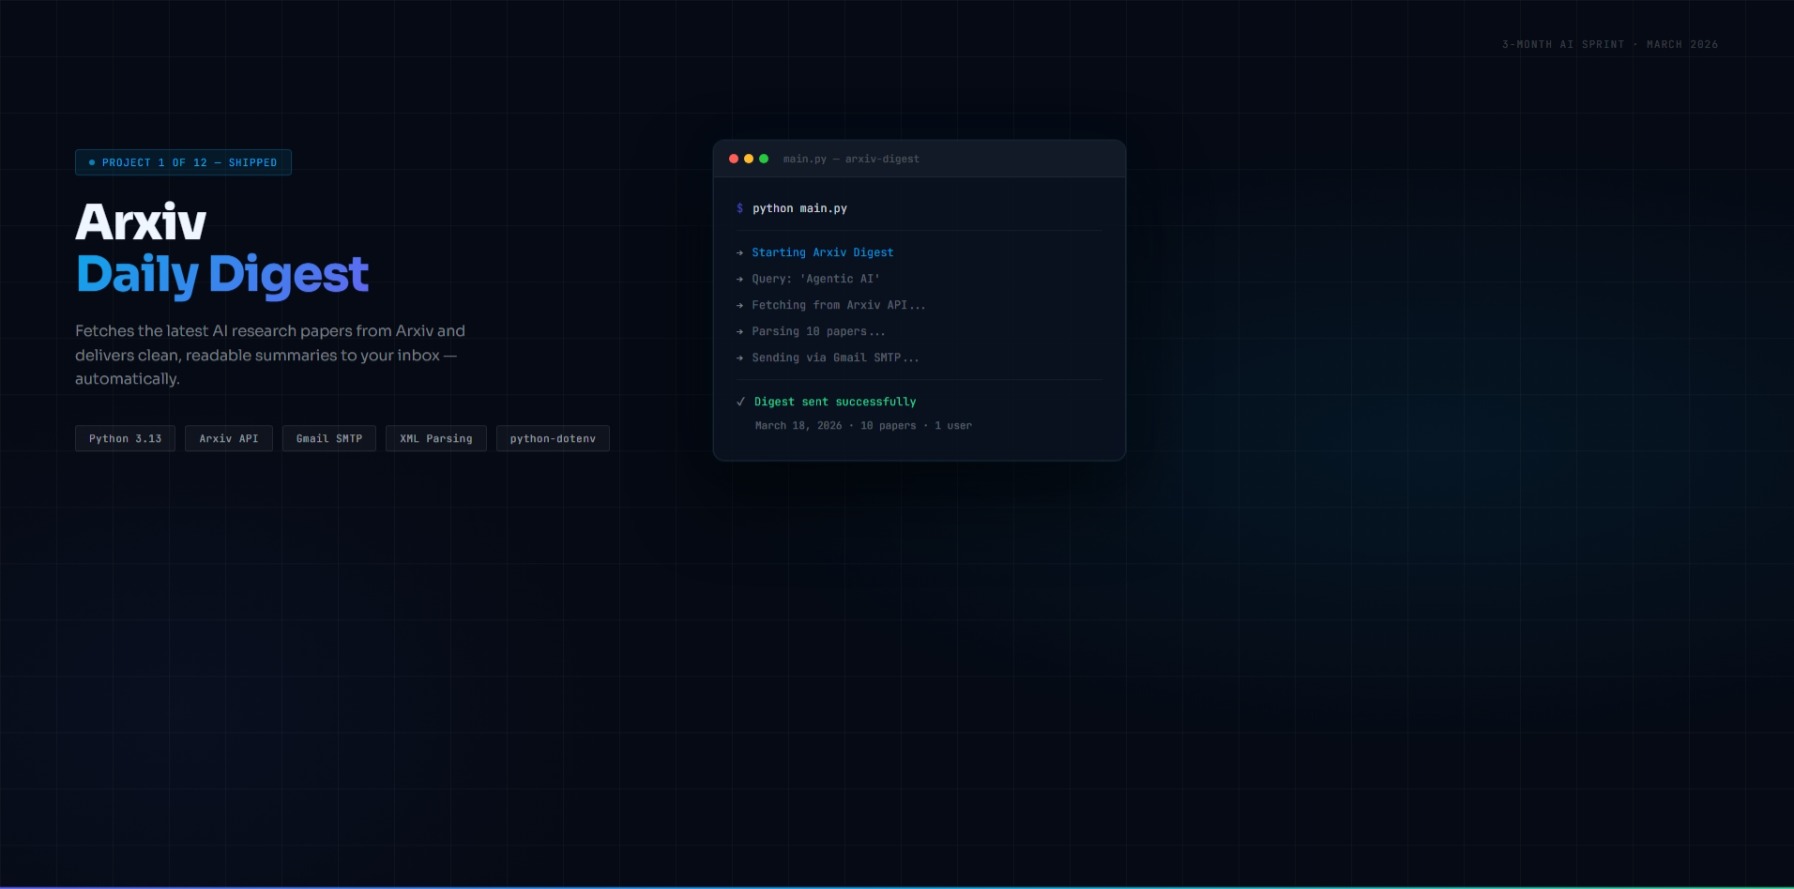Click the yellow minimize dot on the terminal window
Screen dimensions: 1794x889
(x=749, y=159)
